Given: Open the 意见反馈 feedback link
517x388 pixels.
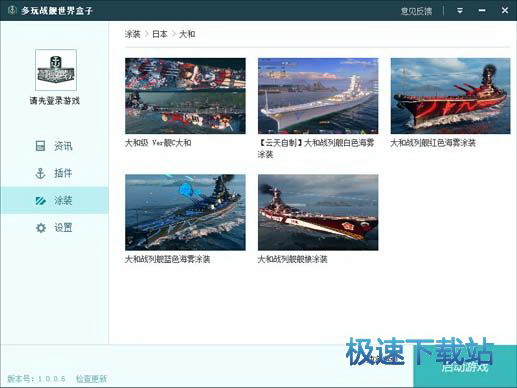Looking at the screenshot, I should pyautogui.click(x=416, y=11).
